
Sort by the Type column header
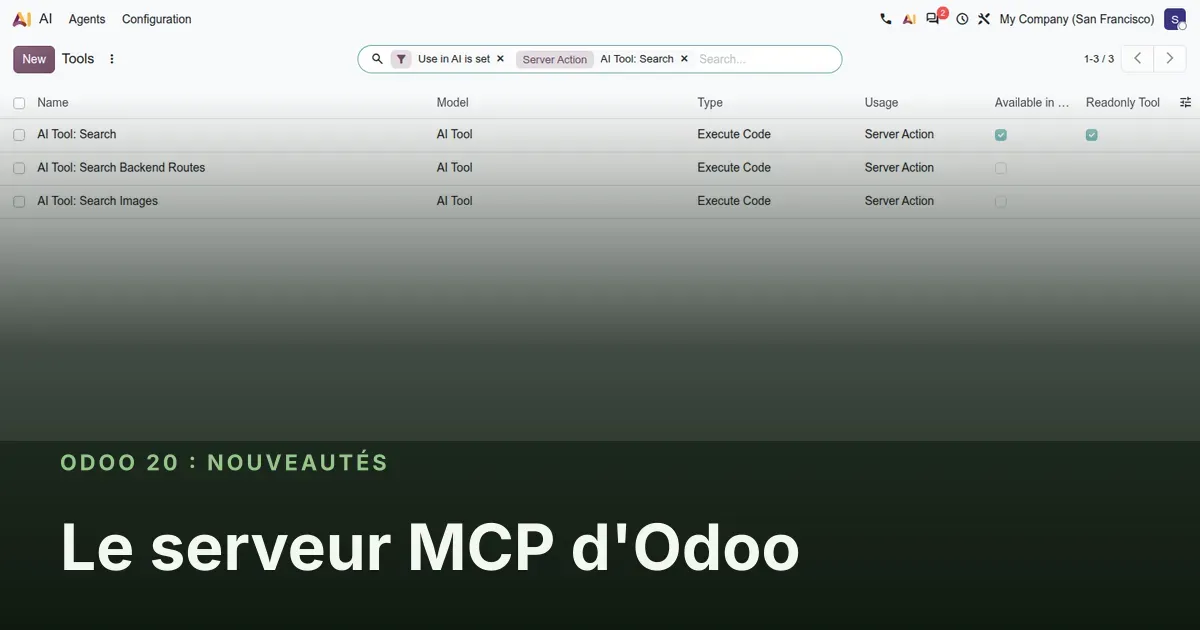pos(710,102)
